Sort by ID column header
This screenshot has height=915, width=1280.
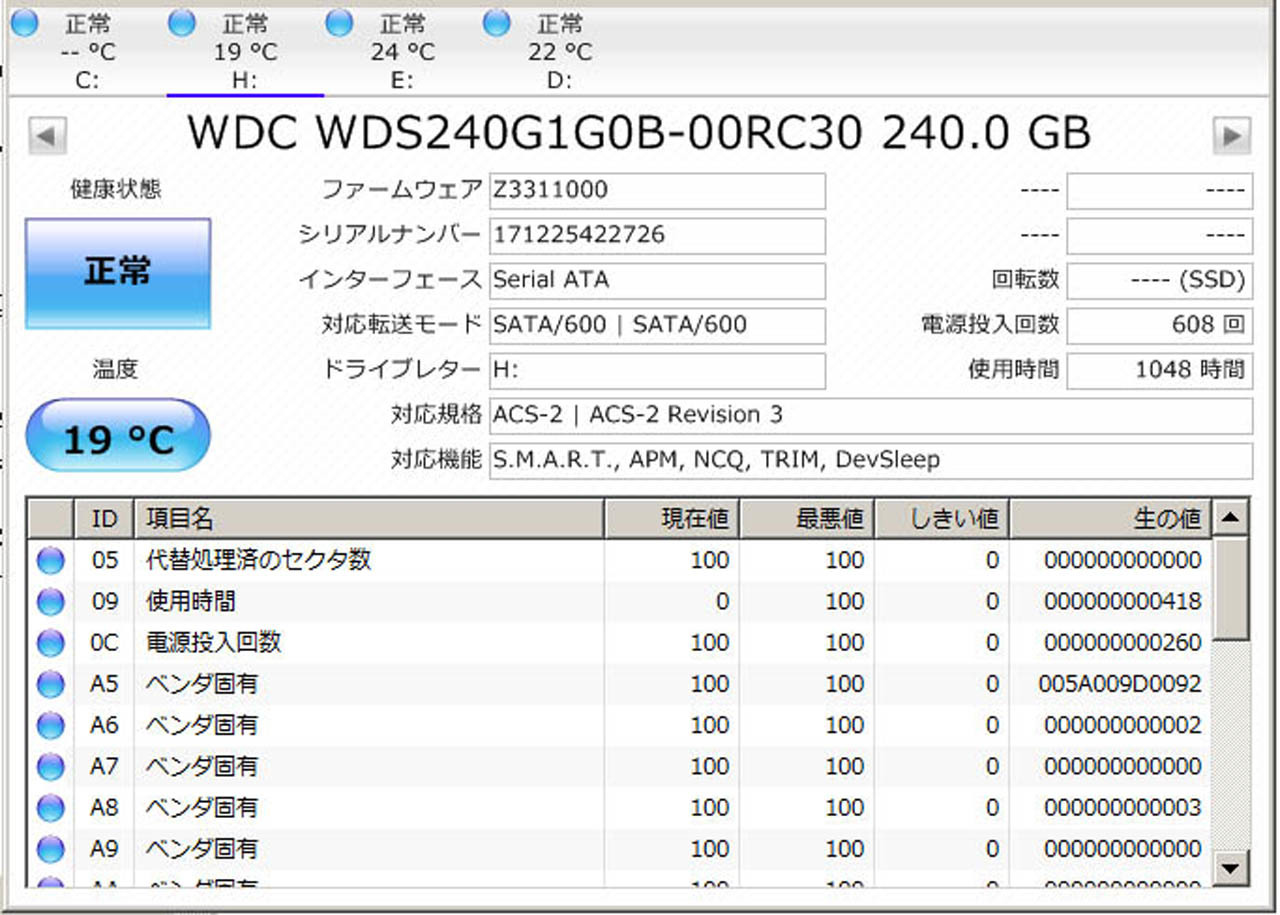point(104,518)
